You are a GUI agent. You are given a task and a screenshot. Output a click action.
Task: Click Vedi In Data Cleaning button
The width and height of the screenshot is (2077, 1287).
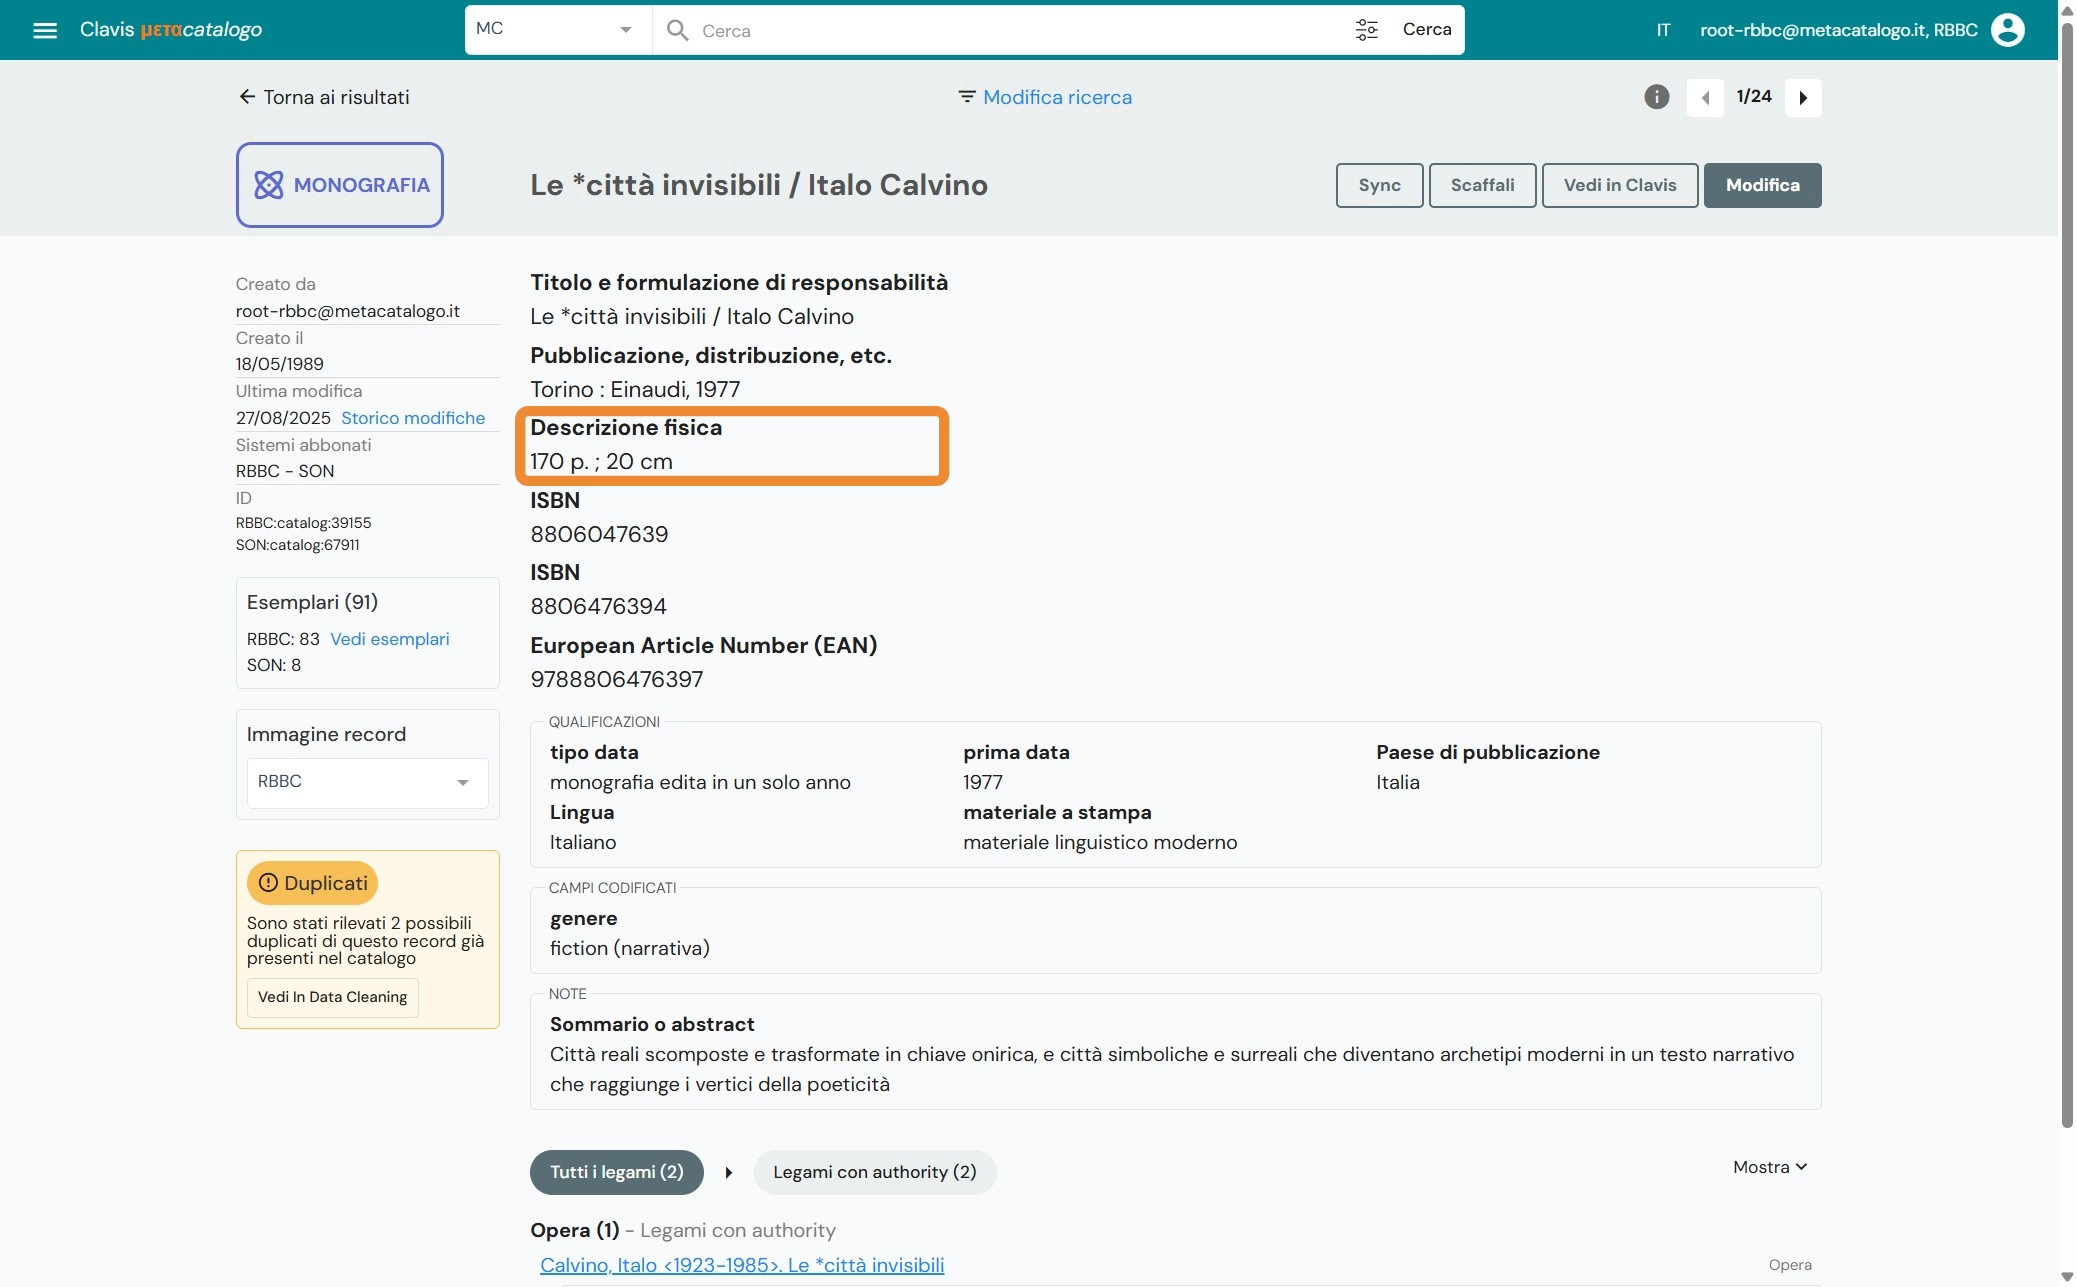click(x=333, y=997)
